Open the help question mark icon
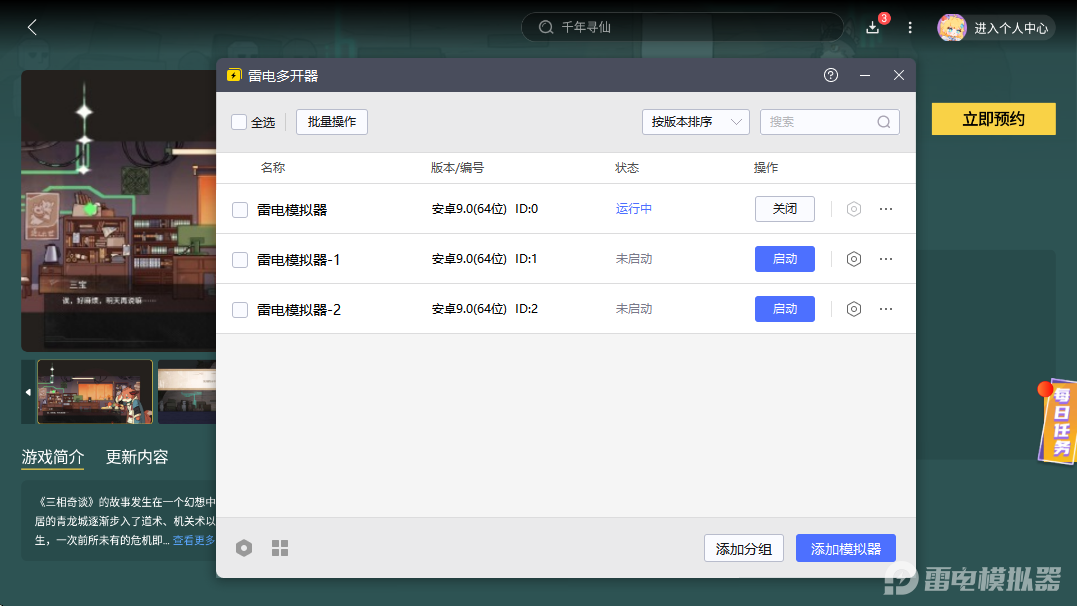The width and height of the screenshot is (1077, 606). point(831,75)
